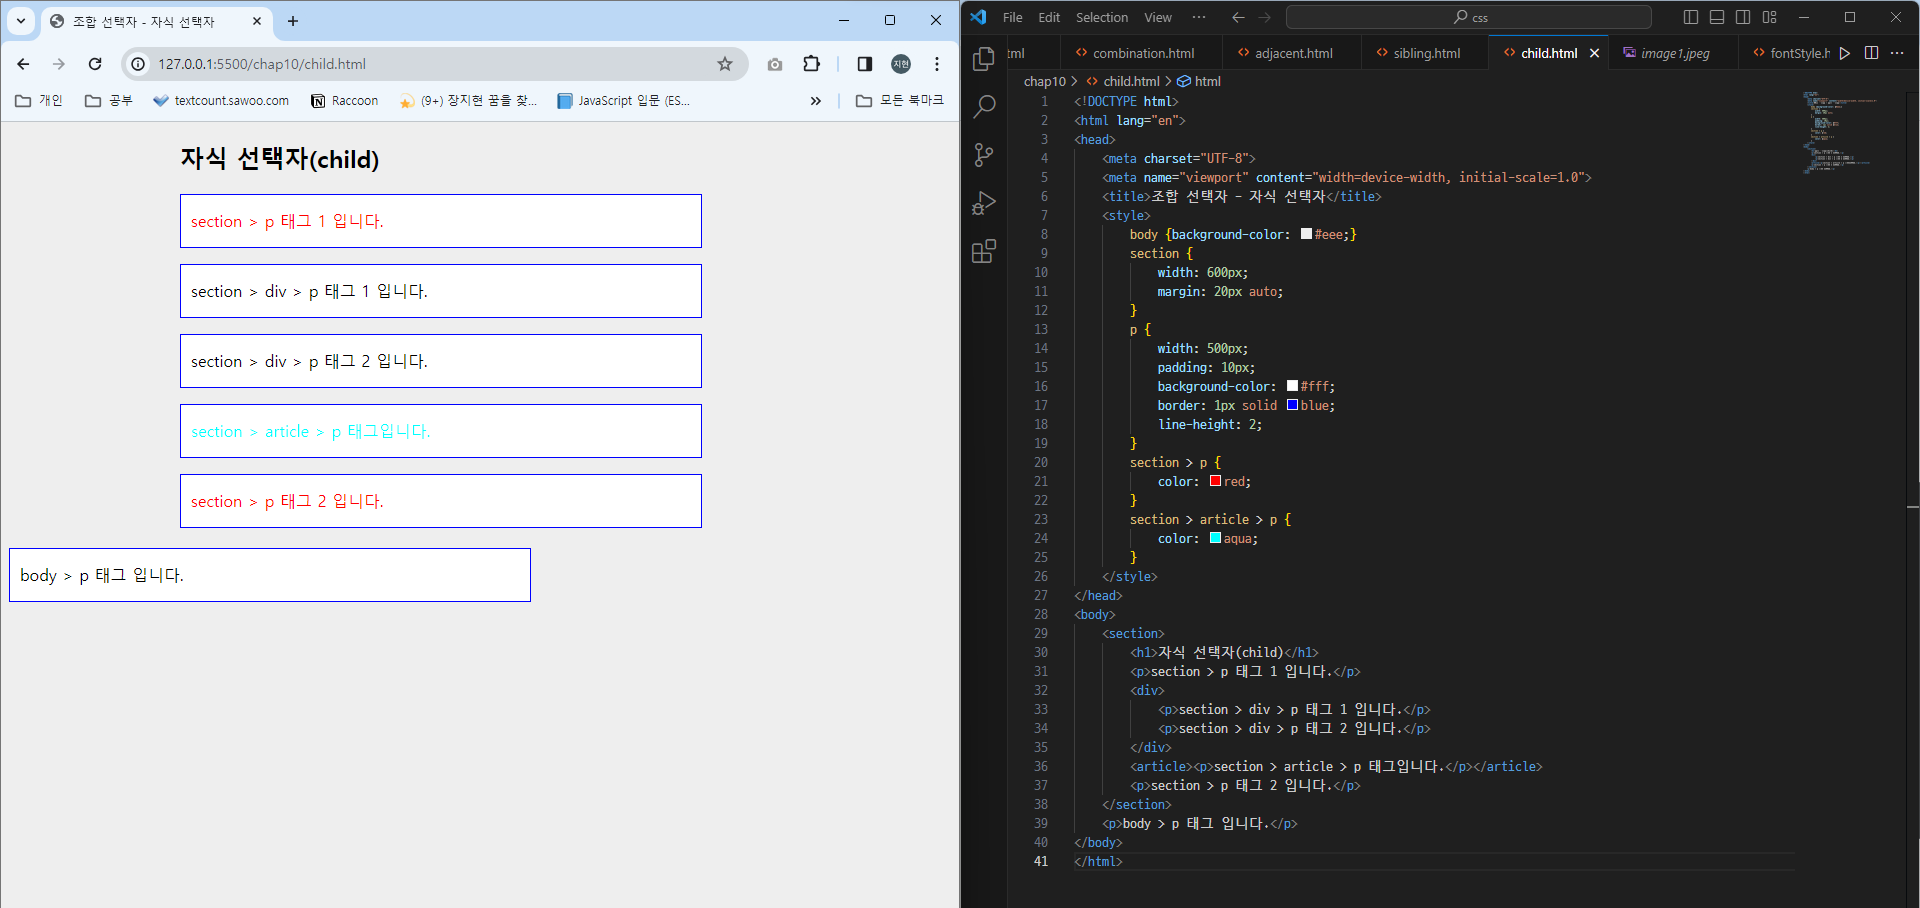The height and width of the screenshot is (908, 1920).
Task: Open the 공부 bookmark folder
Action: pos(109,101)
